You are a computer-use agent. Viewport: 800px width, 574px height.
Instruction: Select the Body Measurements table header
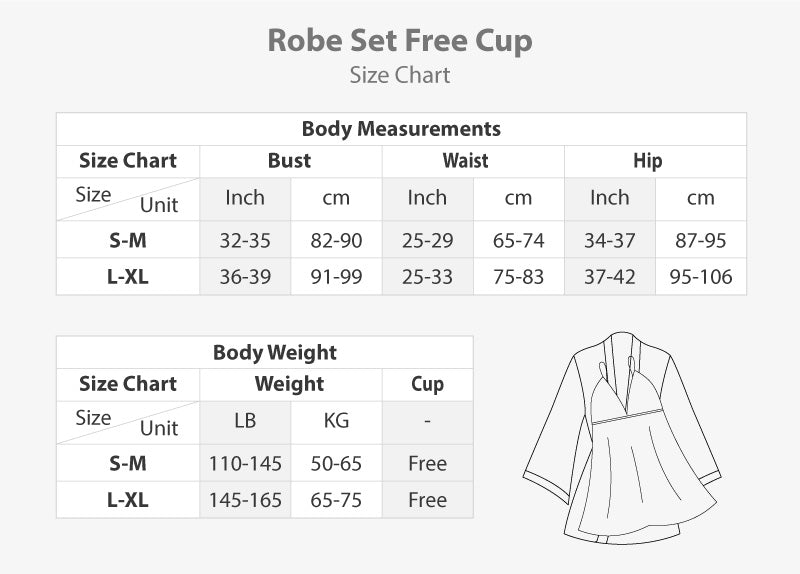click(401, 129)
